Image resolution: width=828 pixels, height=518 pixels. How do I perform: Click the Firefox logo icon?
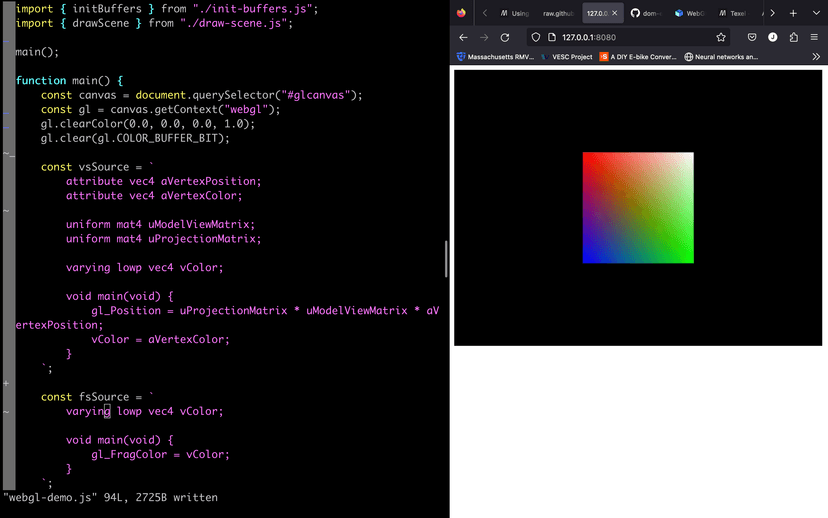[461, 13]
